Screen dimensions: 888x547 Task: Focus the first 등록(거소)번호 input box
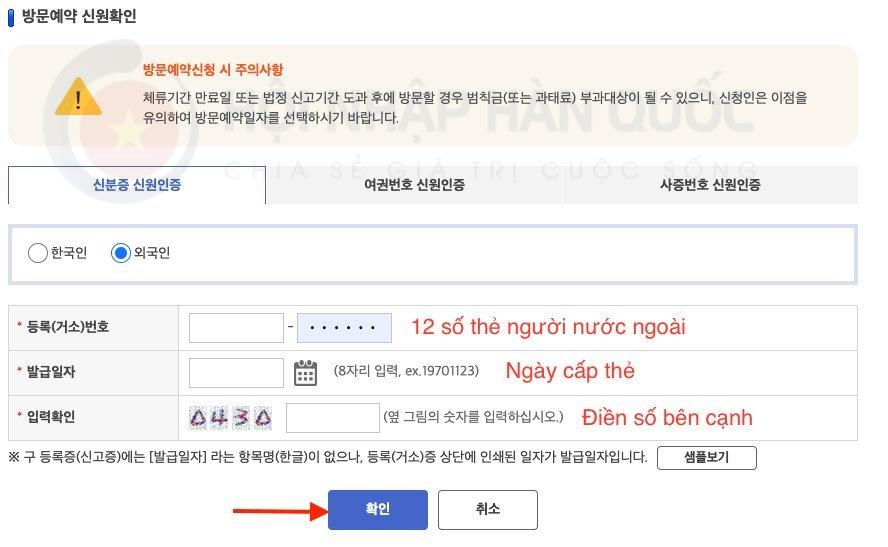[236, 328]
